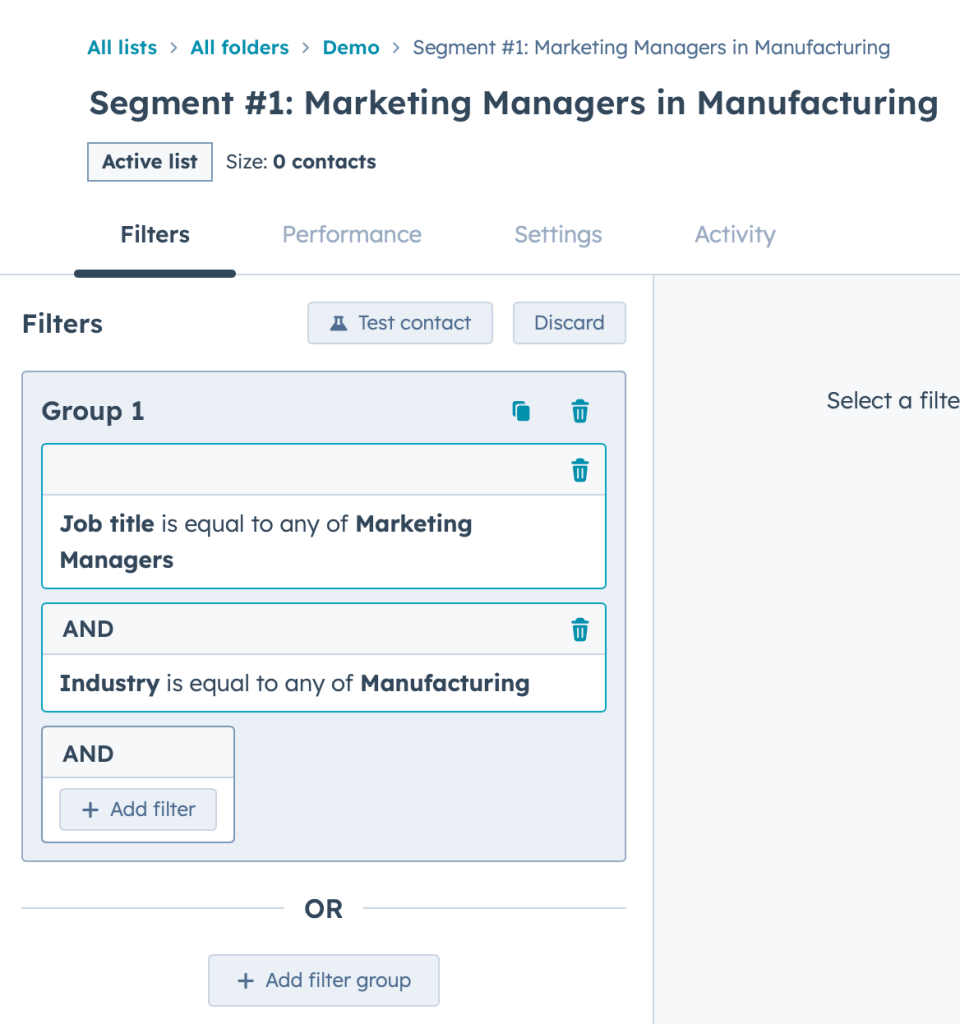Edit the Industry Manufacturing filter
This screenshot has width=960, height=1024.
324,683
